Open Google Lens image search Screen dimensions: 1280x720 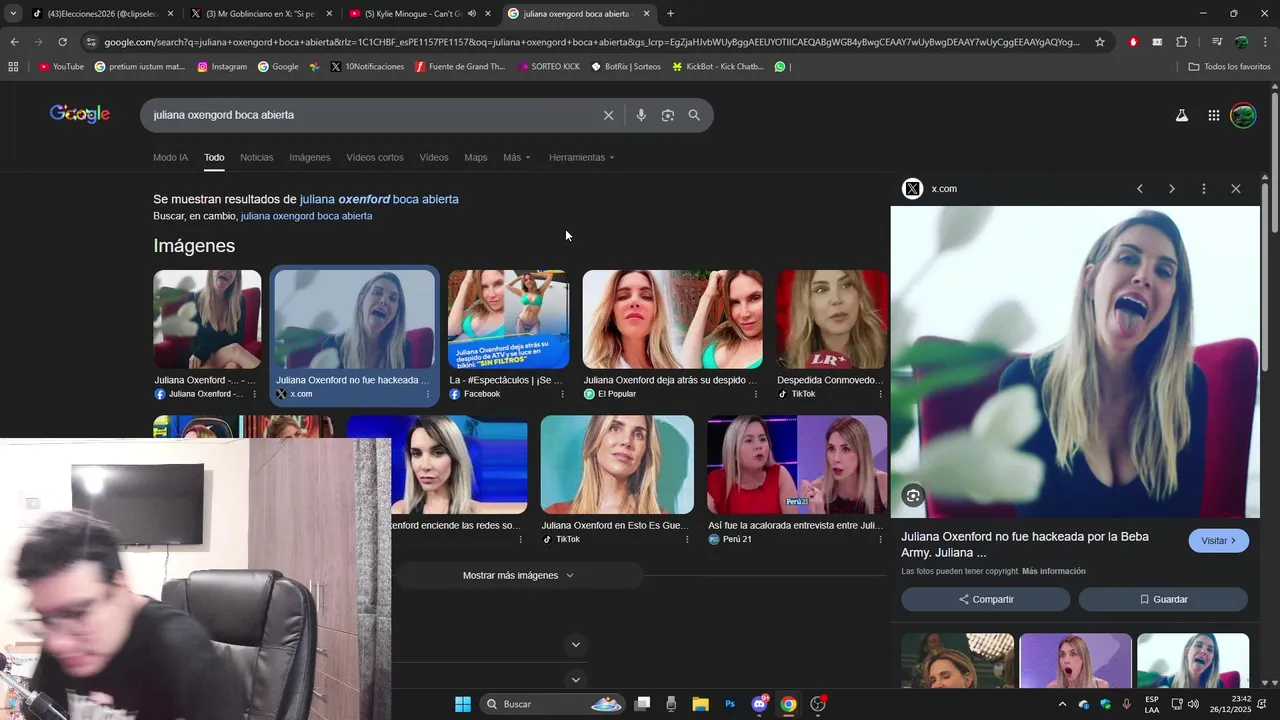pyautogui.click(x=668, y=115)
